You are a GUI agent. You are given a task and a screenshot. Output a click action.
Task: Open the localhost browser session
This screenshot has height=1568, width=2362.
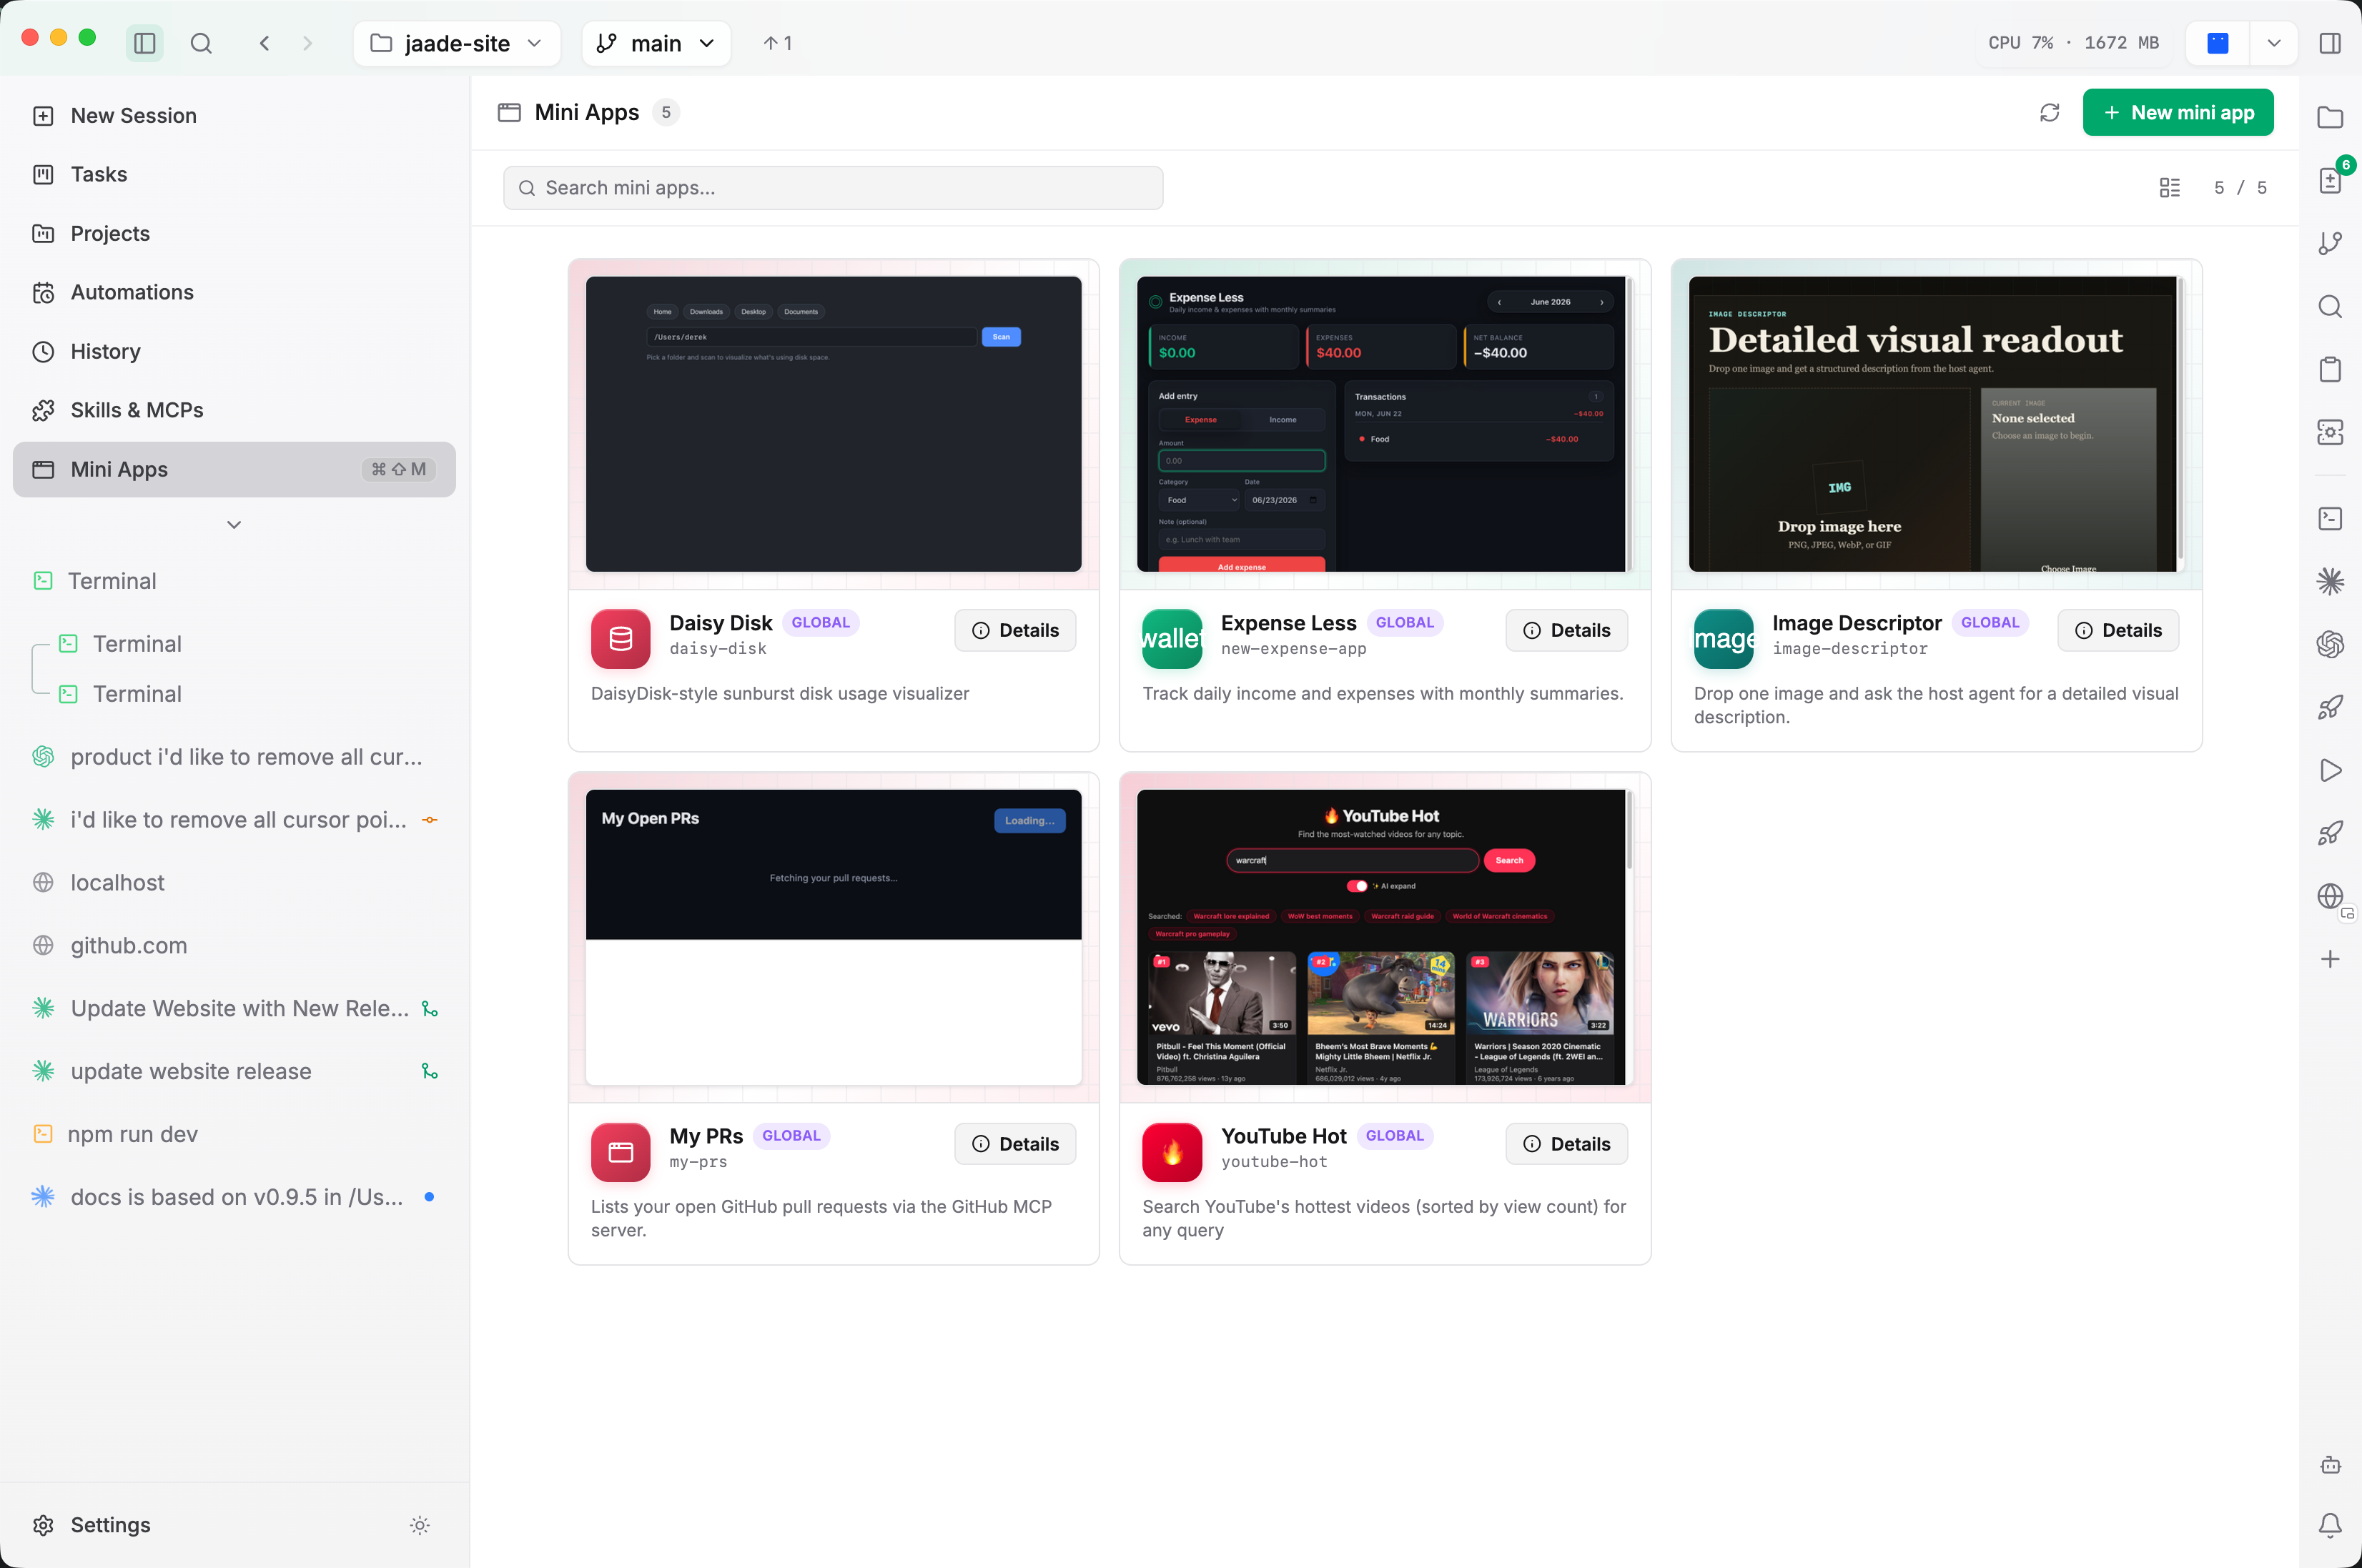234,883
